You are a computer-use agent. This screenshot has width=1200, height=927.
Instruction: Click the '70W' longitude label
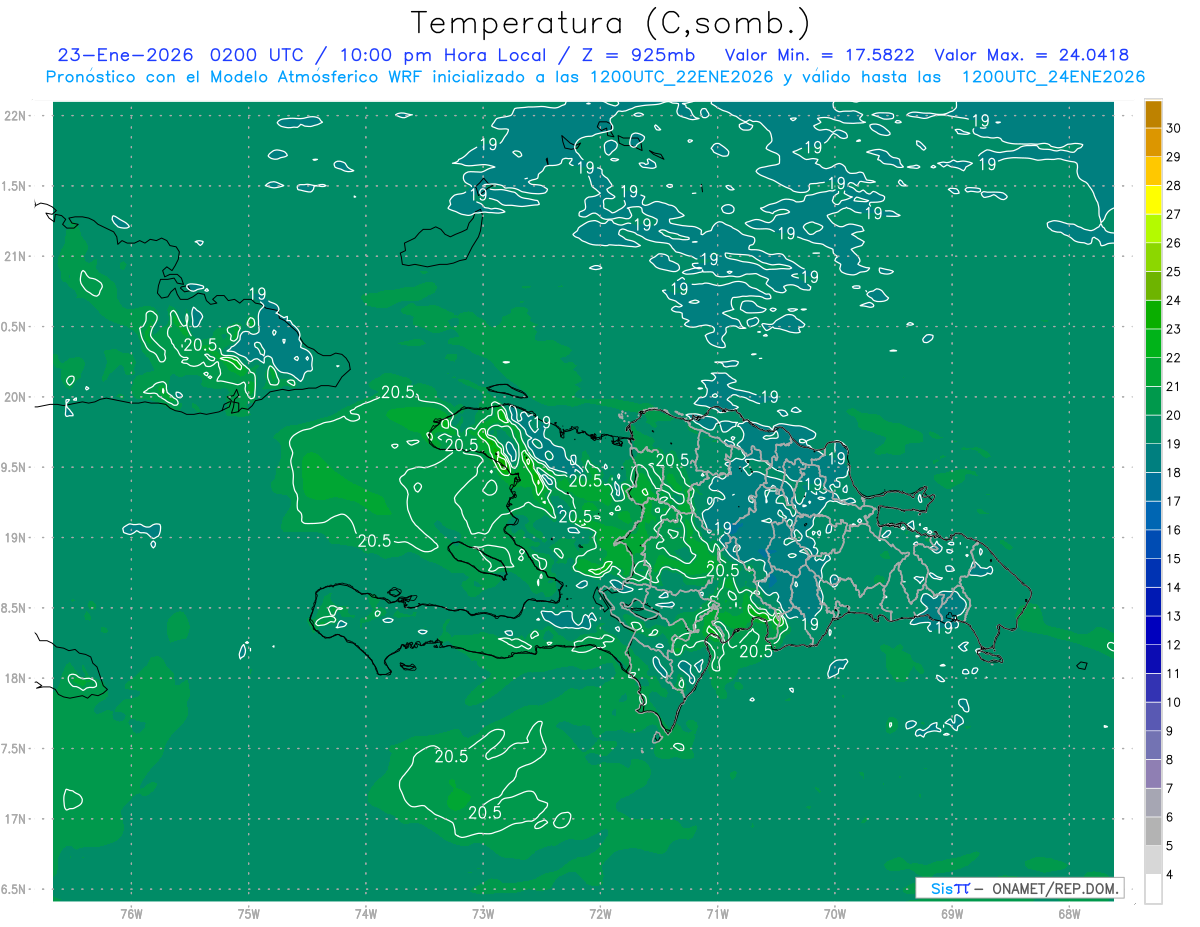[x=835, y=914]
